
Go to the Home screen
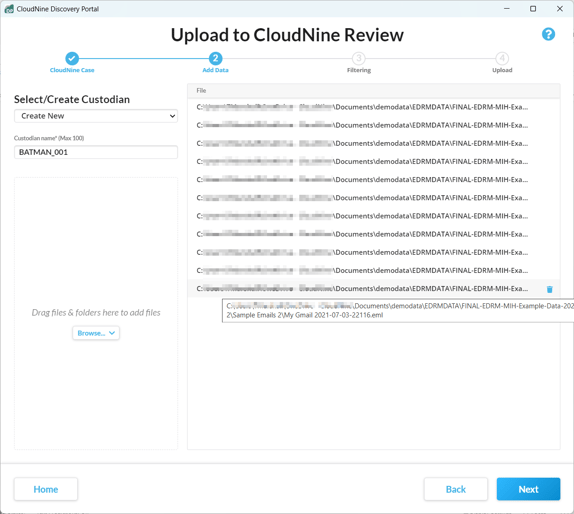46,489
